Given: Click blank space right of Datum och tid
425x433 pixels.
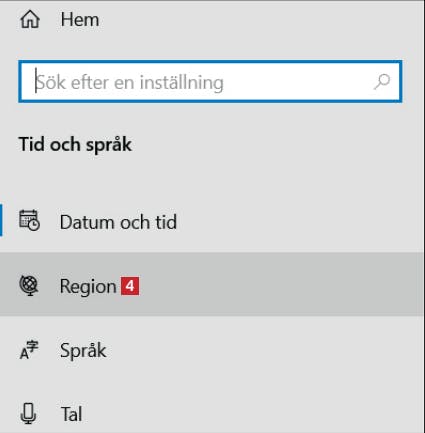Looking at the screenshot, I should 298,221.
